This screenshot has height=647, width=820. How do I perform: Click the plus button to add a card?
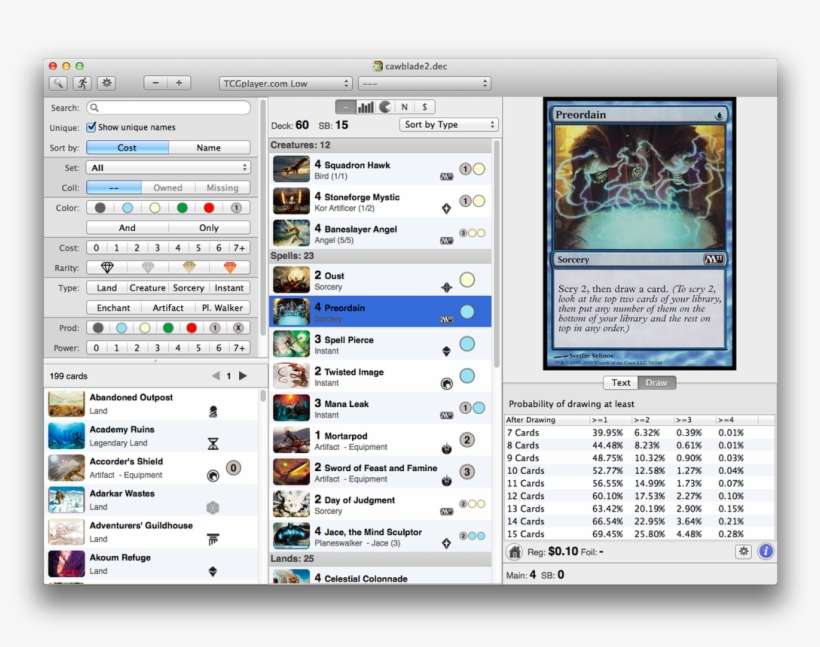tap(178, 82)
